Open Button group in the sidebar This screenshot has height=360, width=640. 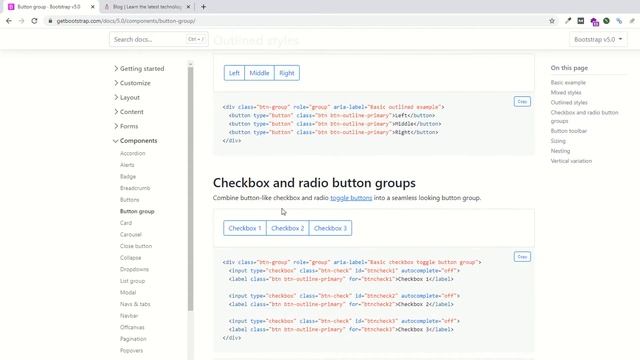[x=137, y=211]
